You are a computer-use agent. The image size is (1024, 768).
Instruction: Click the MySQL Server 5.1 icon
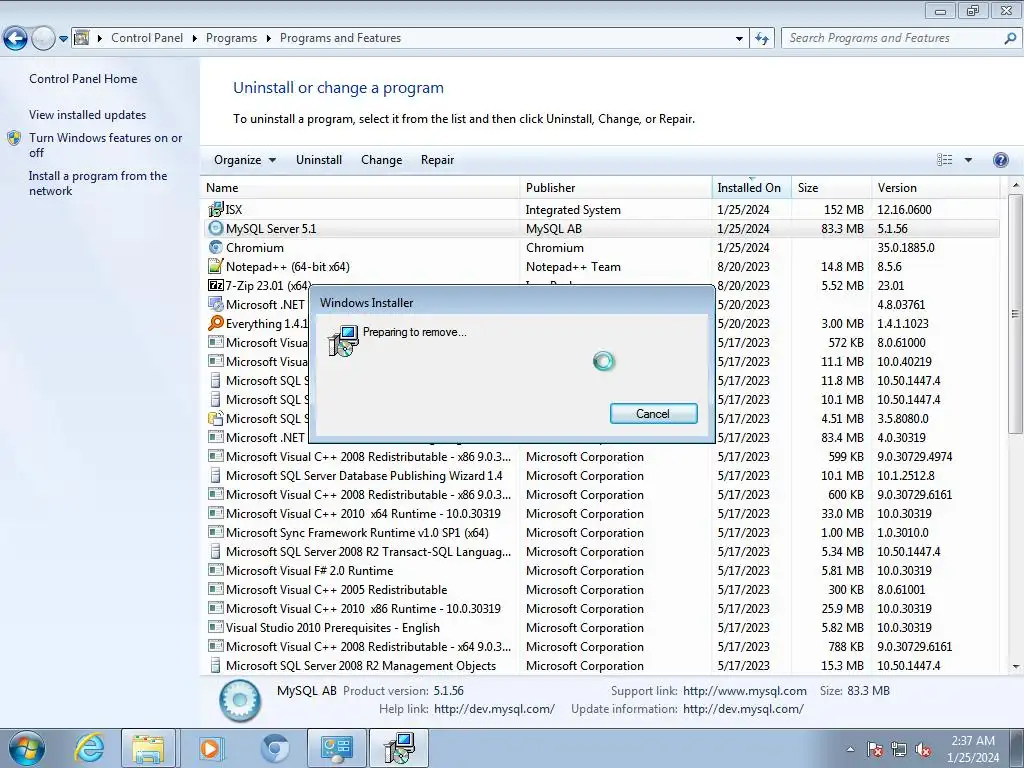(216, 229)
